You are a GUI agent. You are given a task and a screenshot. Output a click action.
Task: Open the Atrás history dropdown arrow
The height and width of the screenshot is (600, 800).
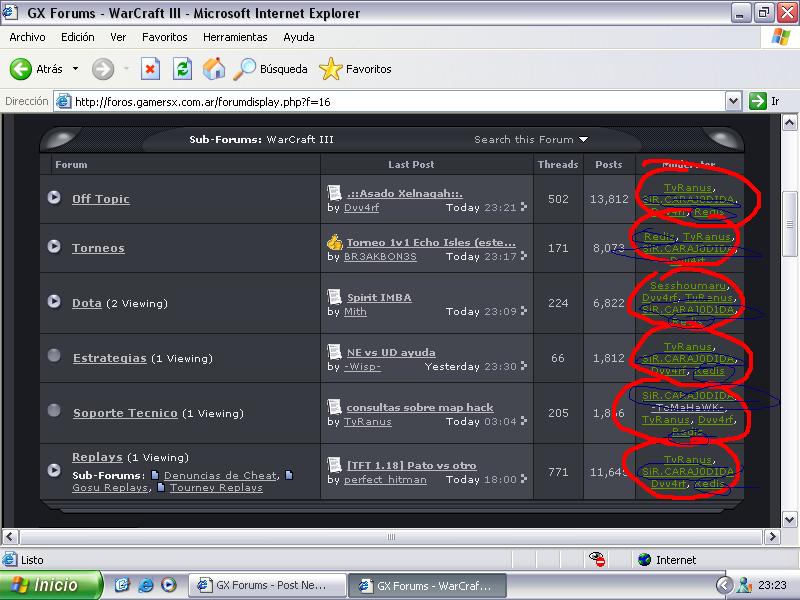click(x=76, y=69)
